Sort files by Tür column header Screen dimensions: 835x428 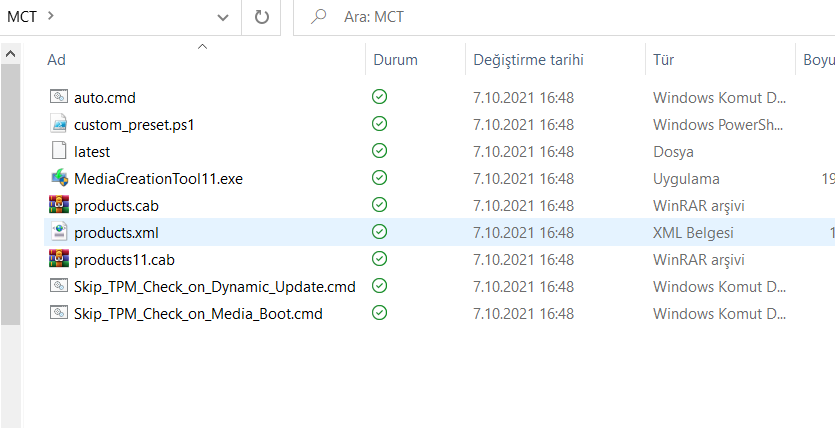[663, 60]
